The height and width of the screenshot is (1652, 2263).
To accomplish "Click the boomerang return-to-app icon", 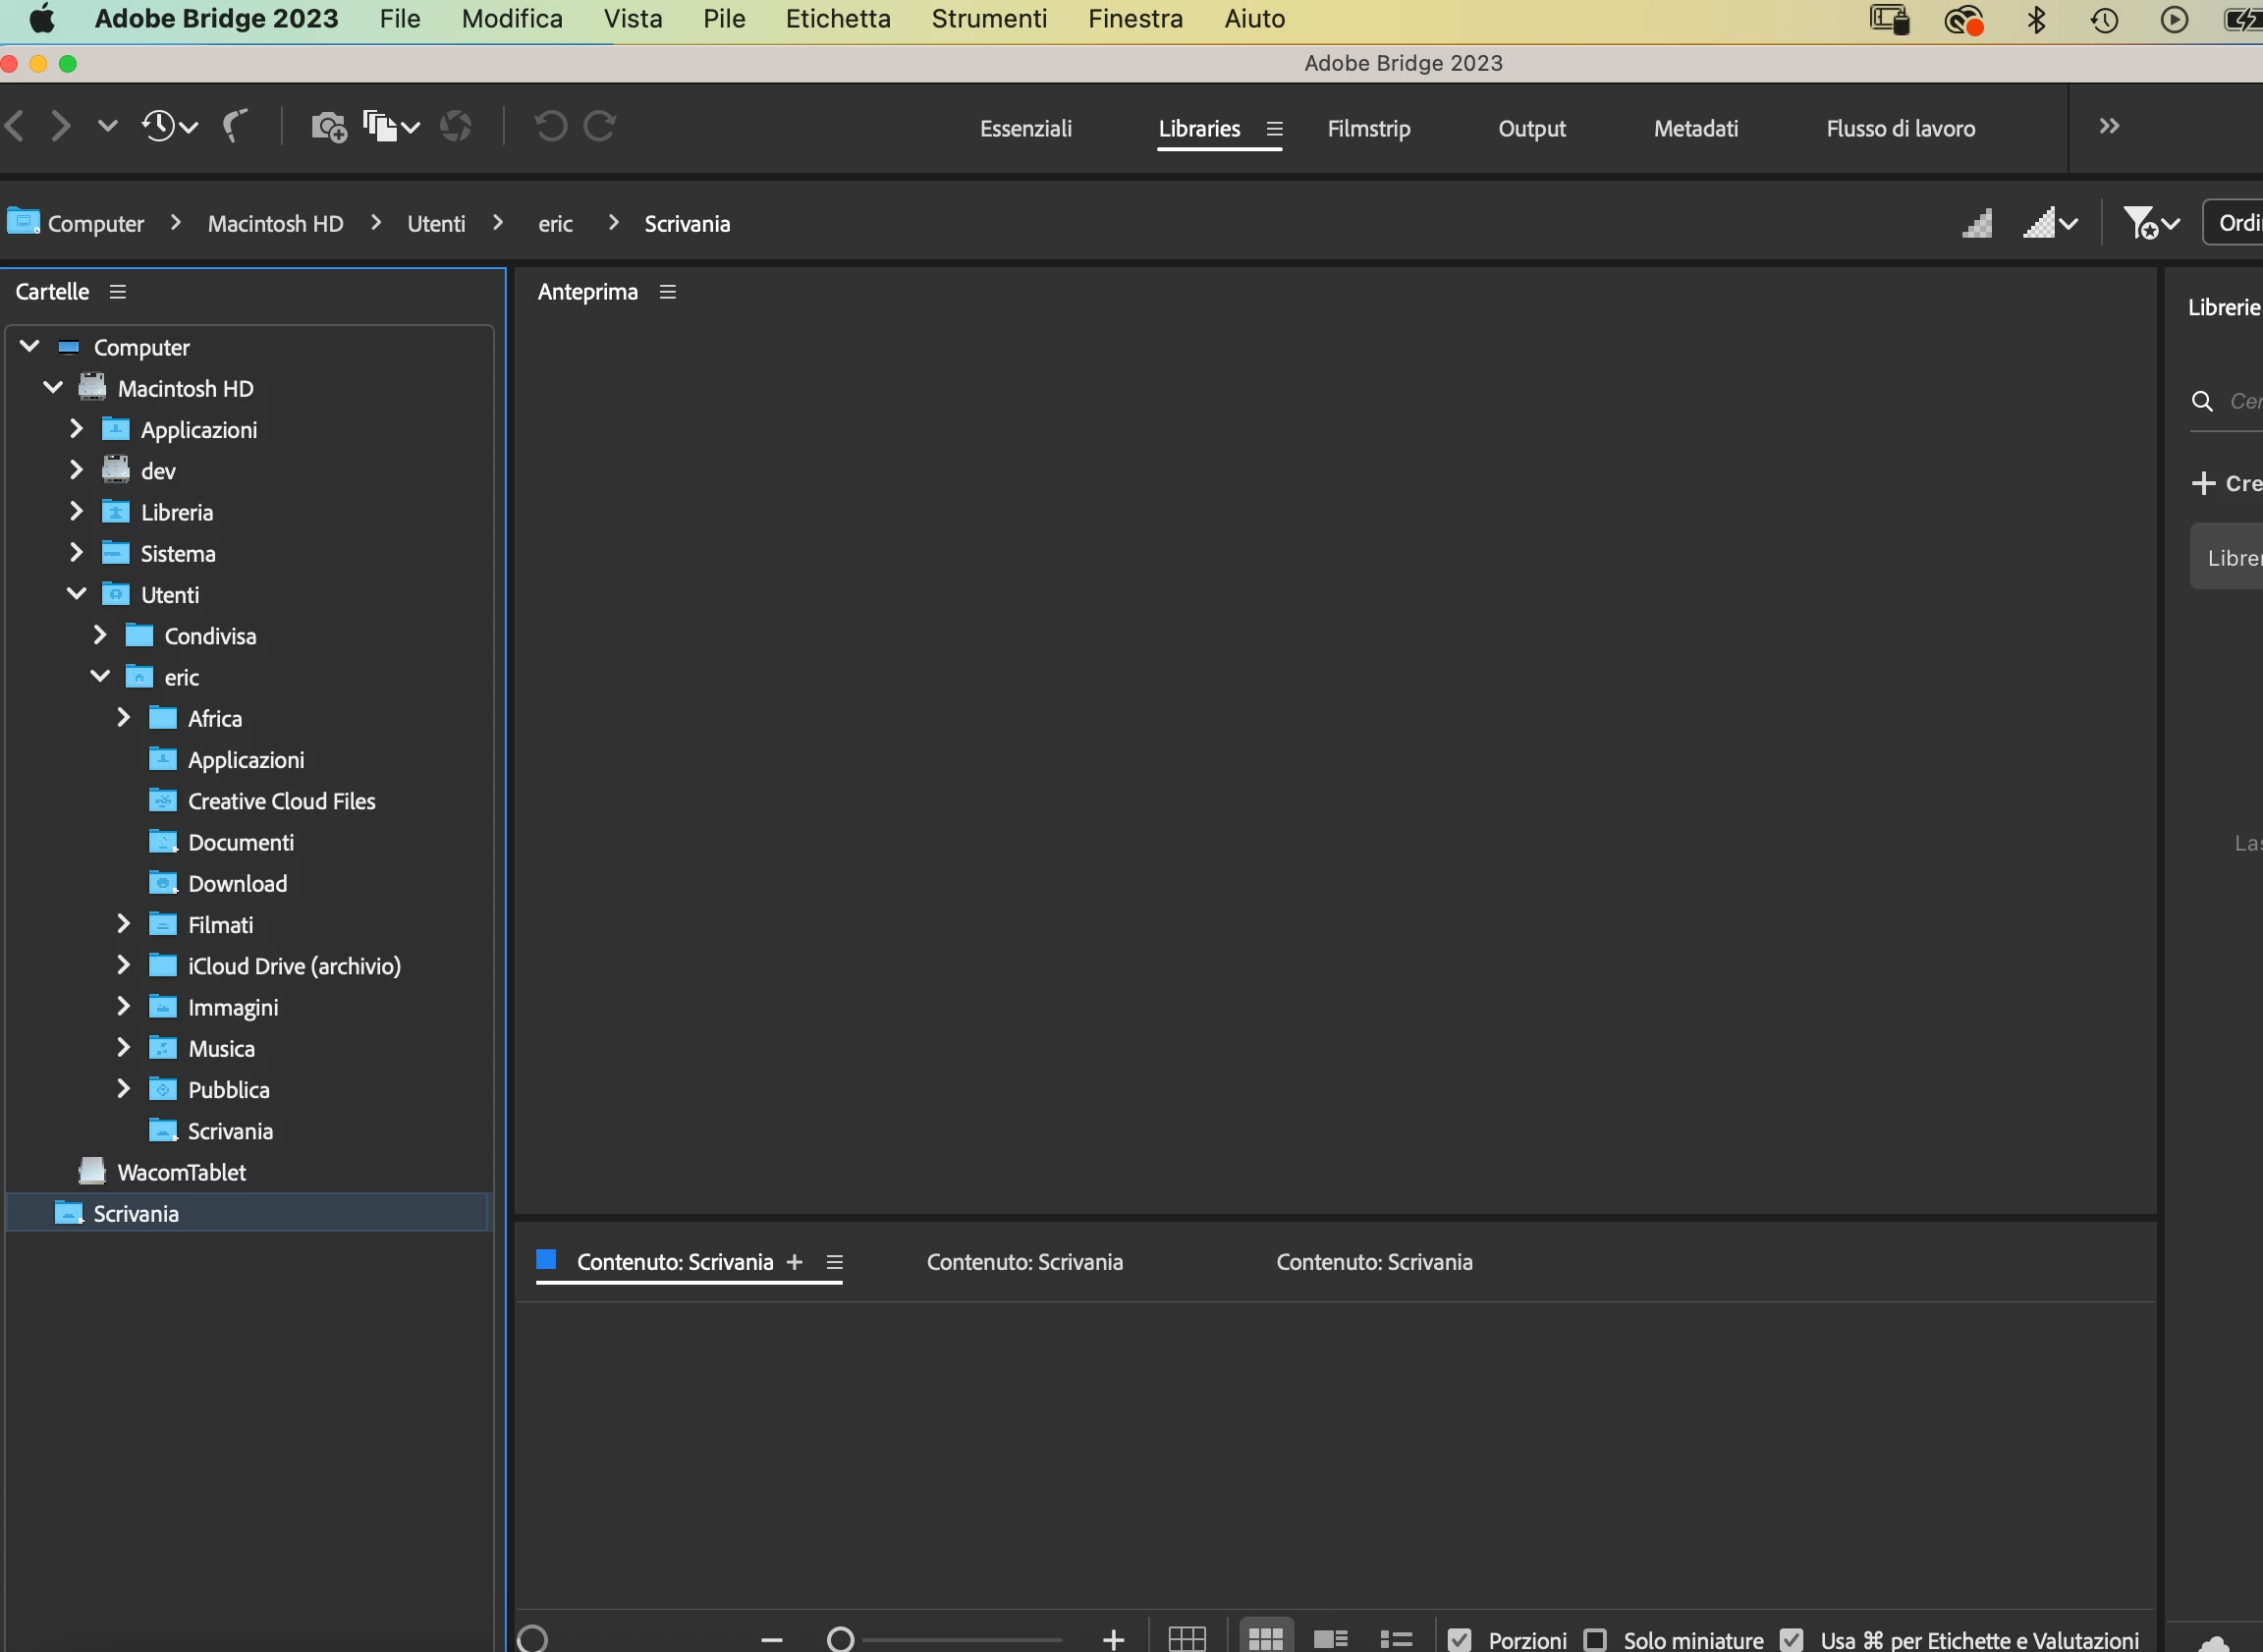I will (234, 126).
